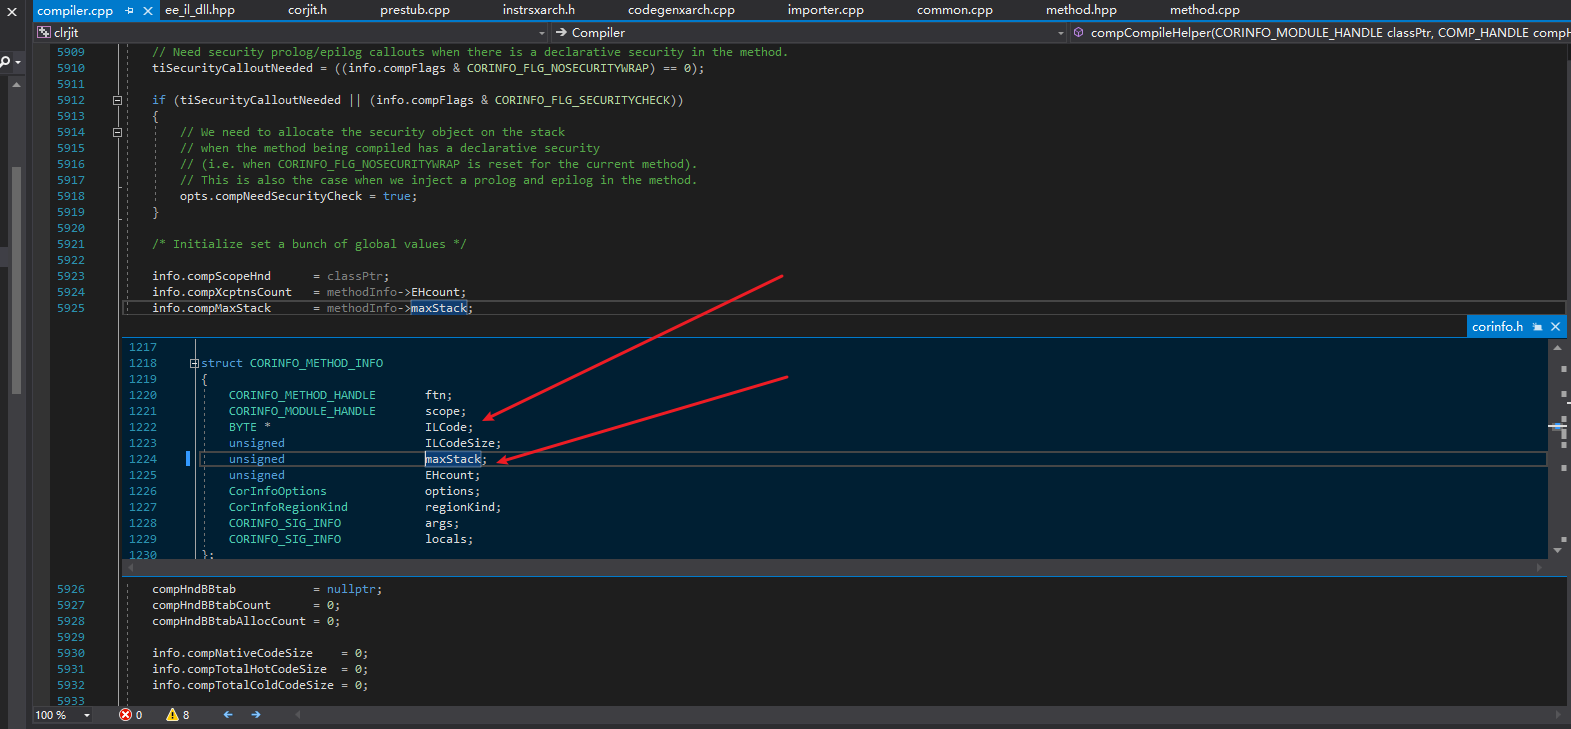Switch to common.cpp tab
This screenshot has height=729, width=1571.
click(x=954, y=10)
